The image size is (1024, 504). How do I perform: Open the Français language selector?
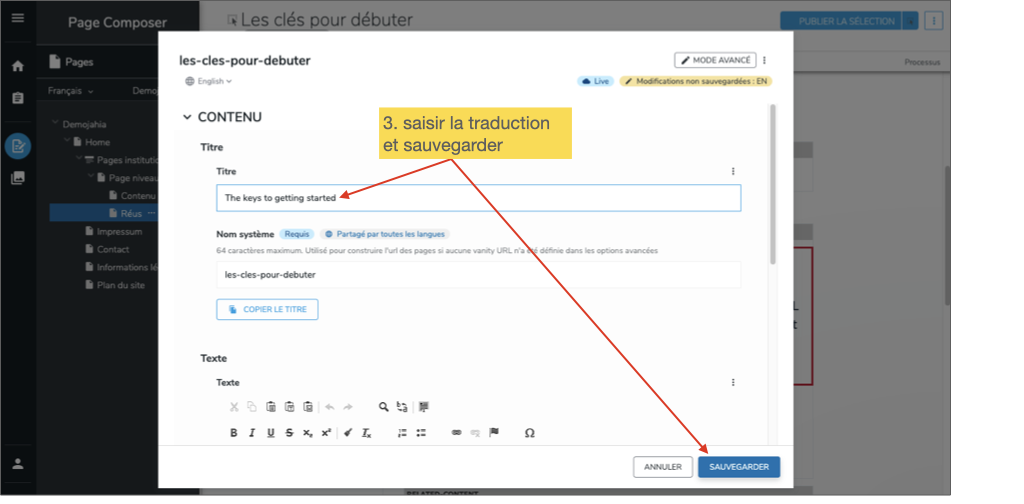70,91
